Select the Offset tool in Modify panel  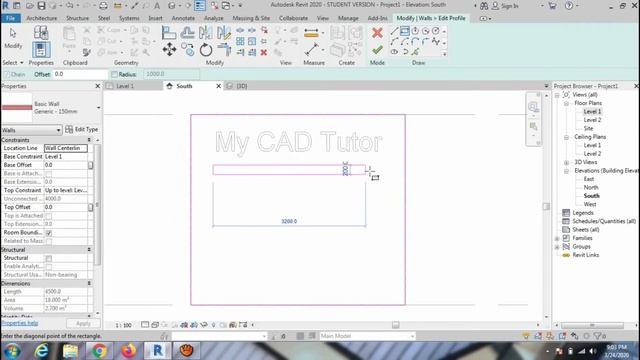point(187,33)
